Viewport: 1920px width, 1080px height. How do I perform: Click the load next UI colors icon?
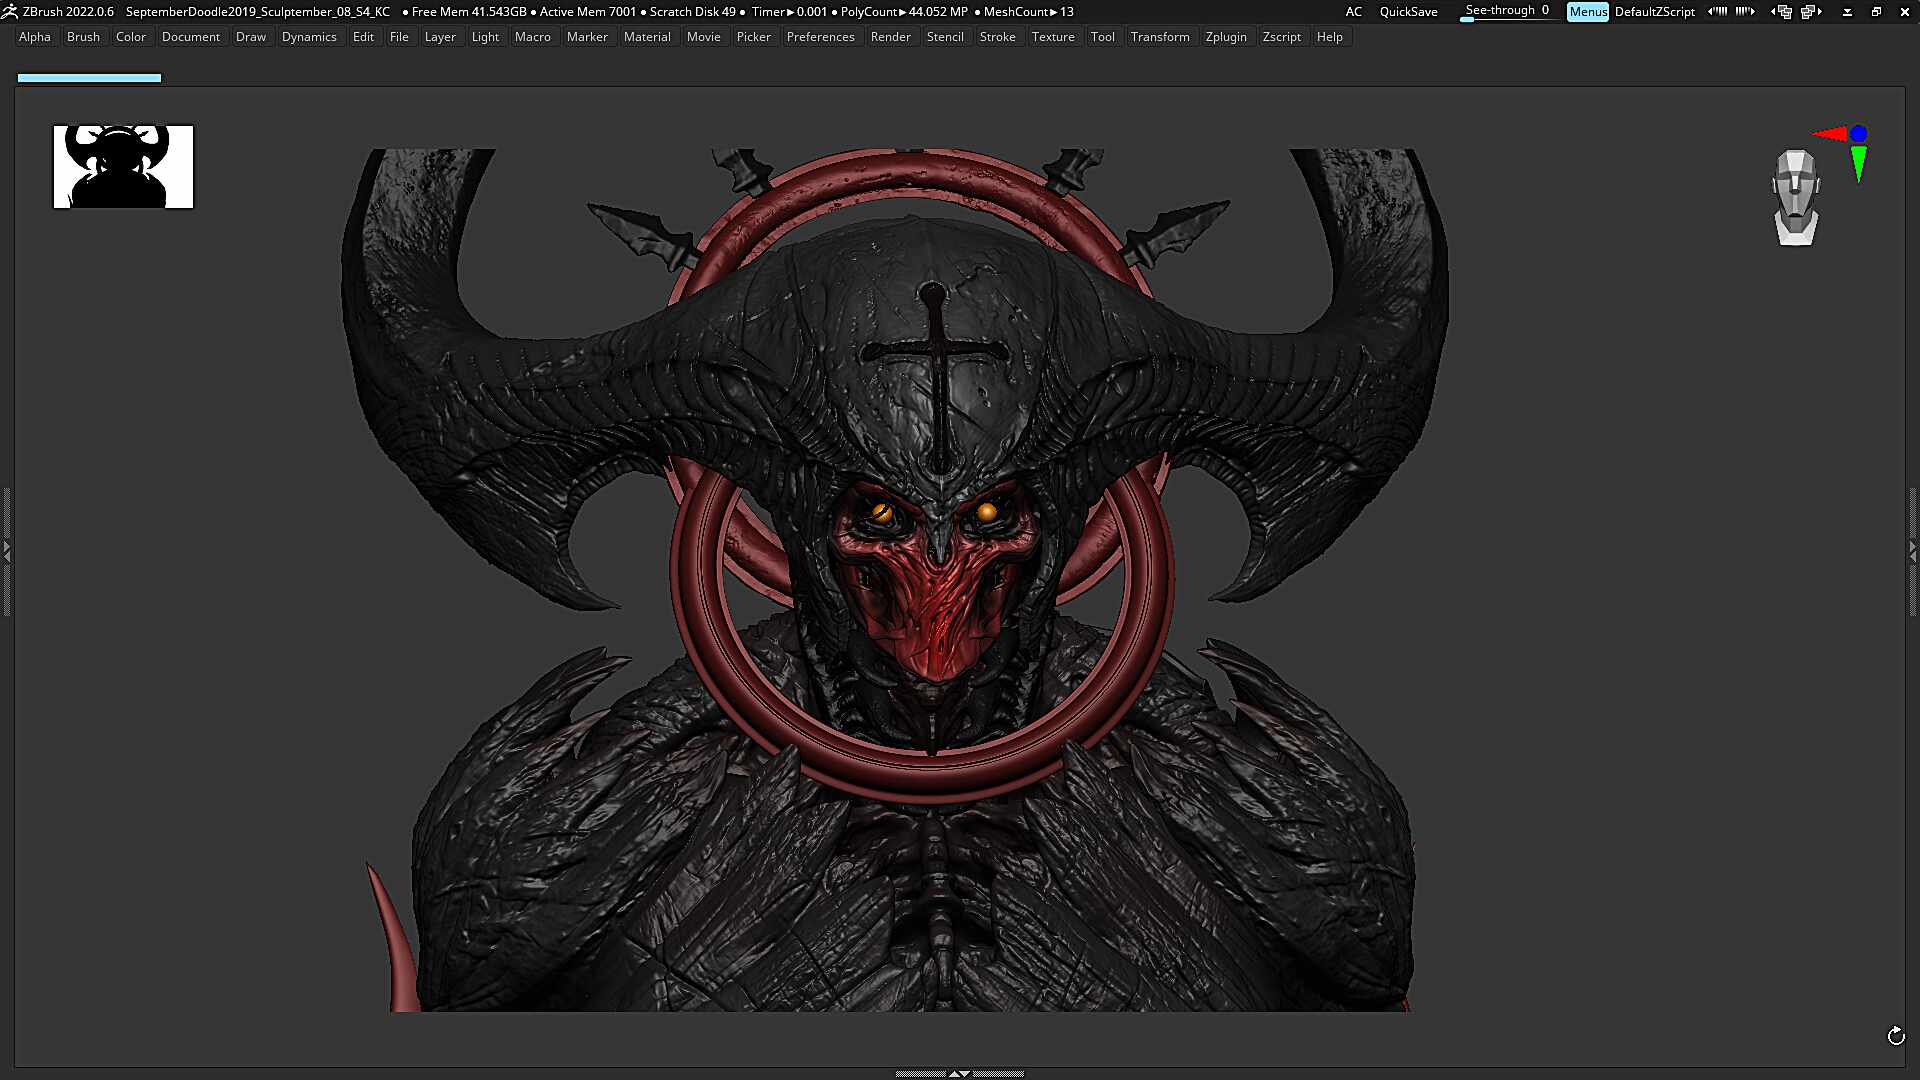click(1745, 12)
